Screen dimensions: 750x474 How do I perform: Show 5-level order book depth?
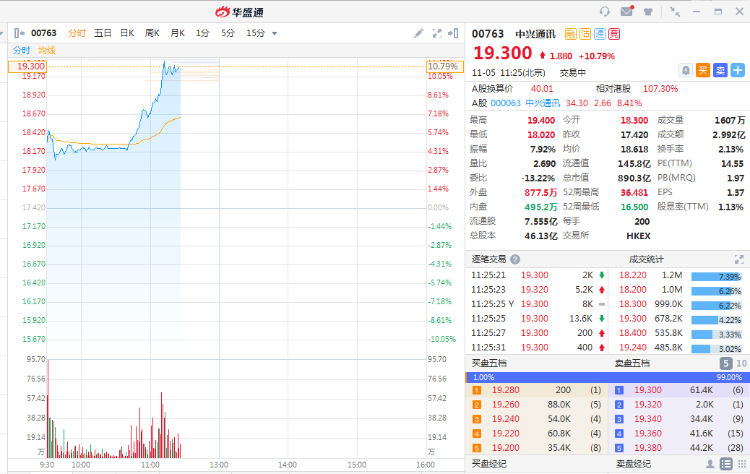pos(726,363)
